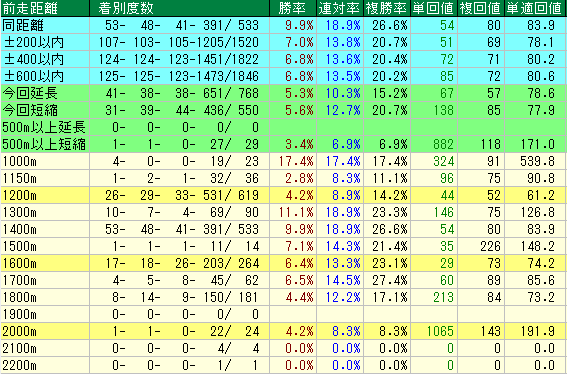The width and height of the screenshot is (567, 374).
Task: Select the 今回延長 row
Action: click(x=284, y=93)
